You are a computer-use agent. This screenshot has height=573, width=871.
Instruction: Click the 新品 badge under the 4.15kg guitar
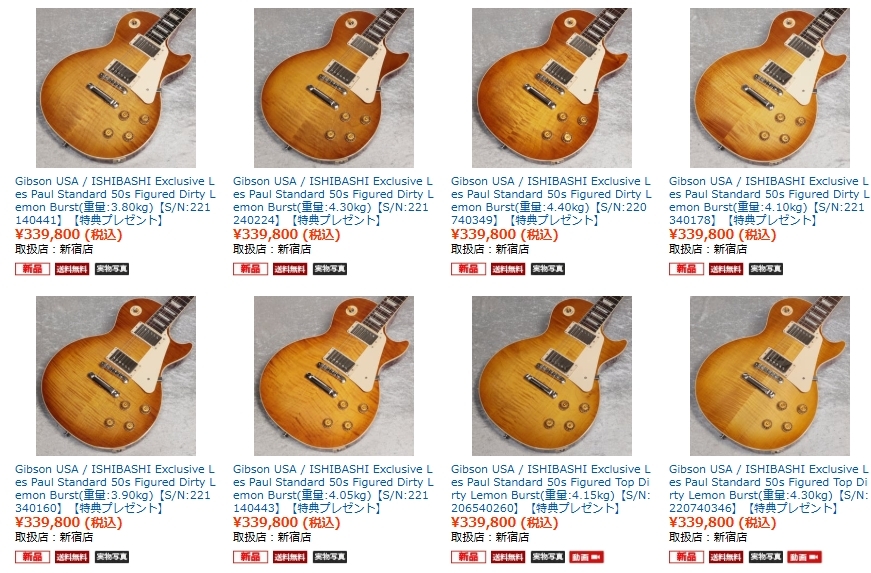pos(468,557)
